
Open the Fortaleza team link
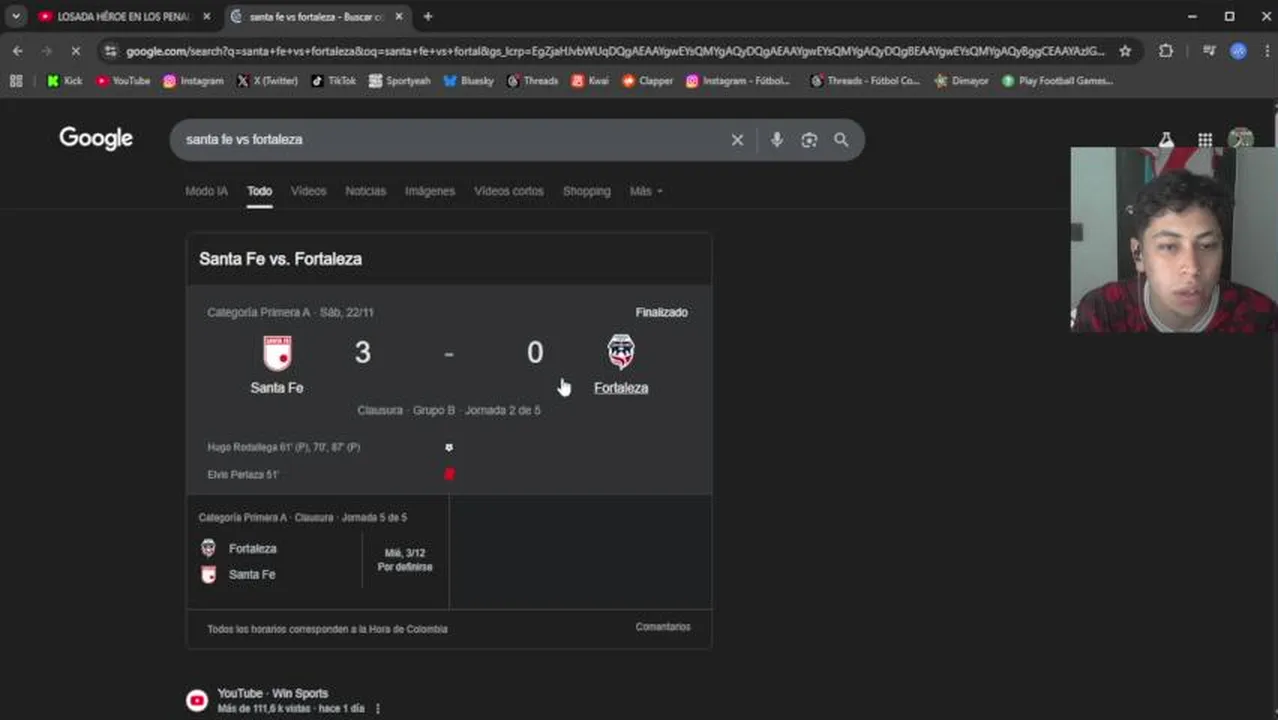tap(621, 388)
